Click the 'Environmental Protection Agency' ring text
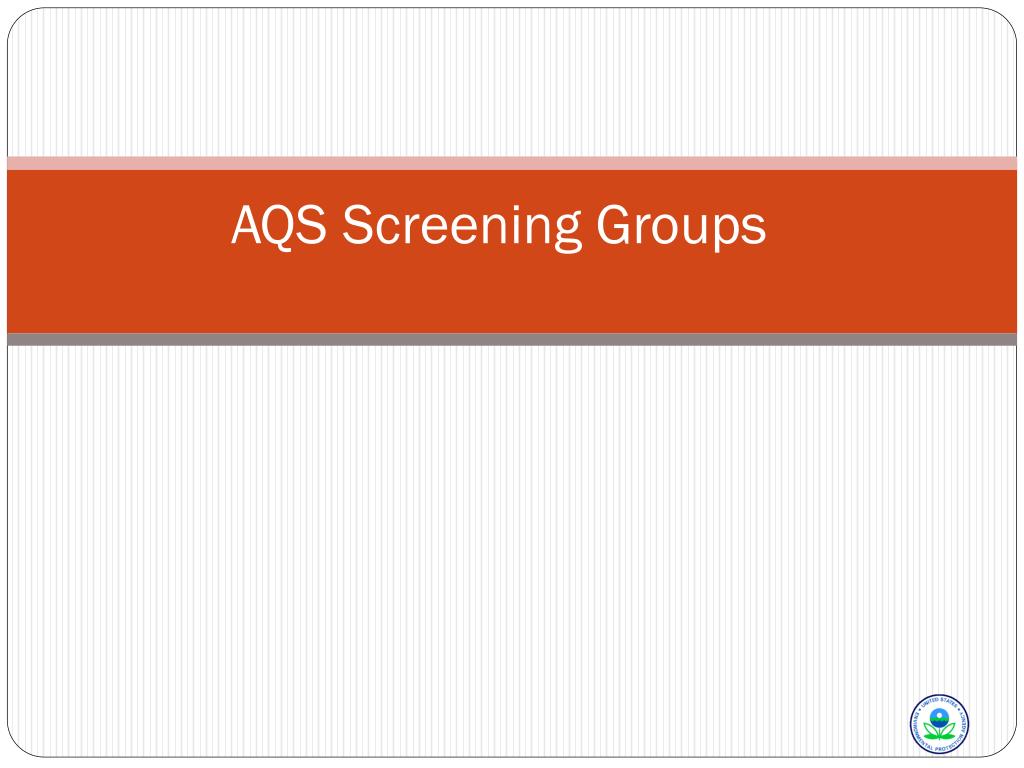The height and width of the screenshot is (768, 1024). point(939,746)
